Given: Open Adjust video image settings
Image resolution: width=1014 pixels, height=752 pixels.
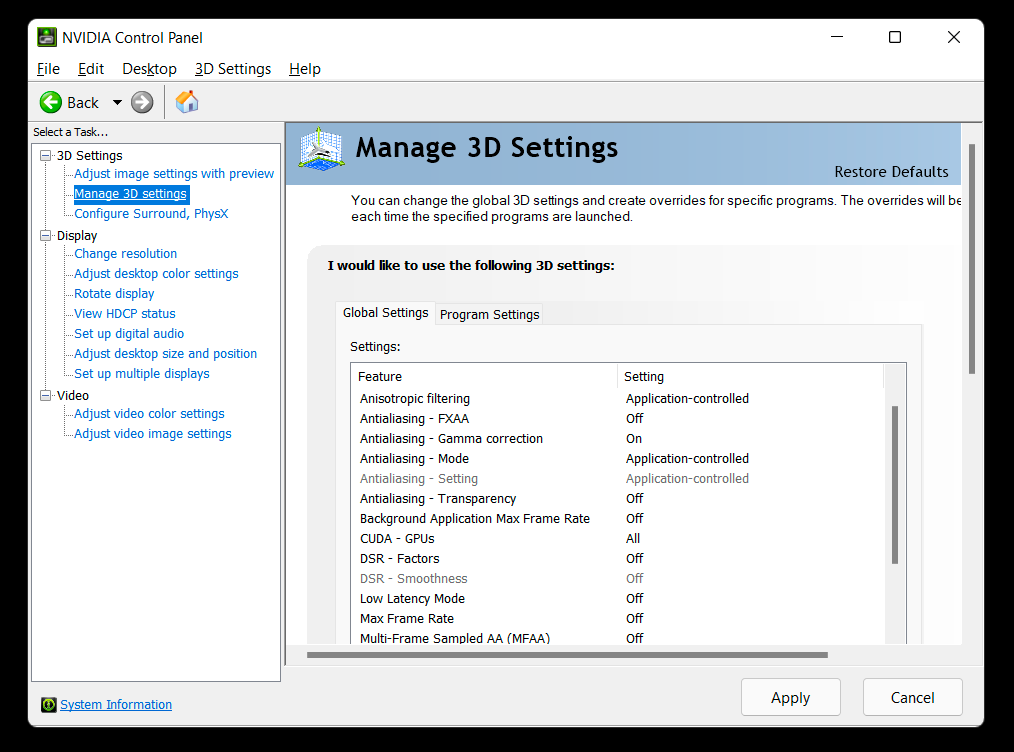Looking at the screenshot, I should (153, 434).
